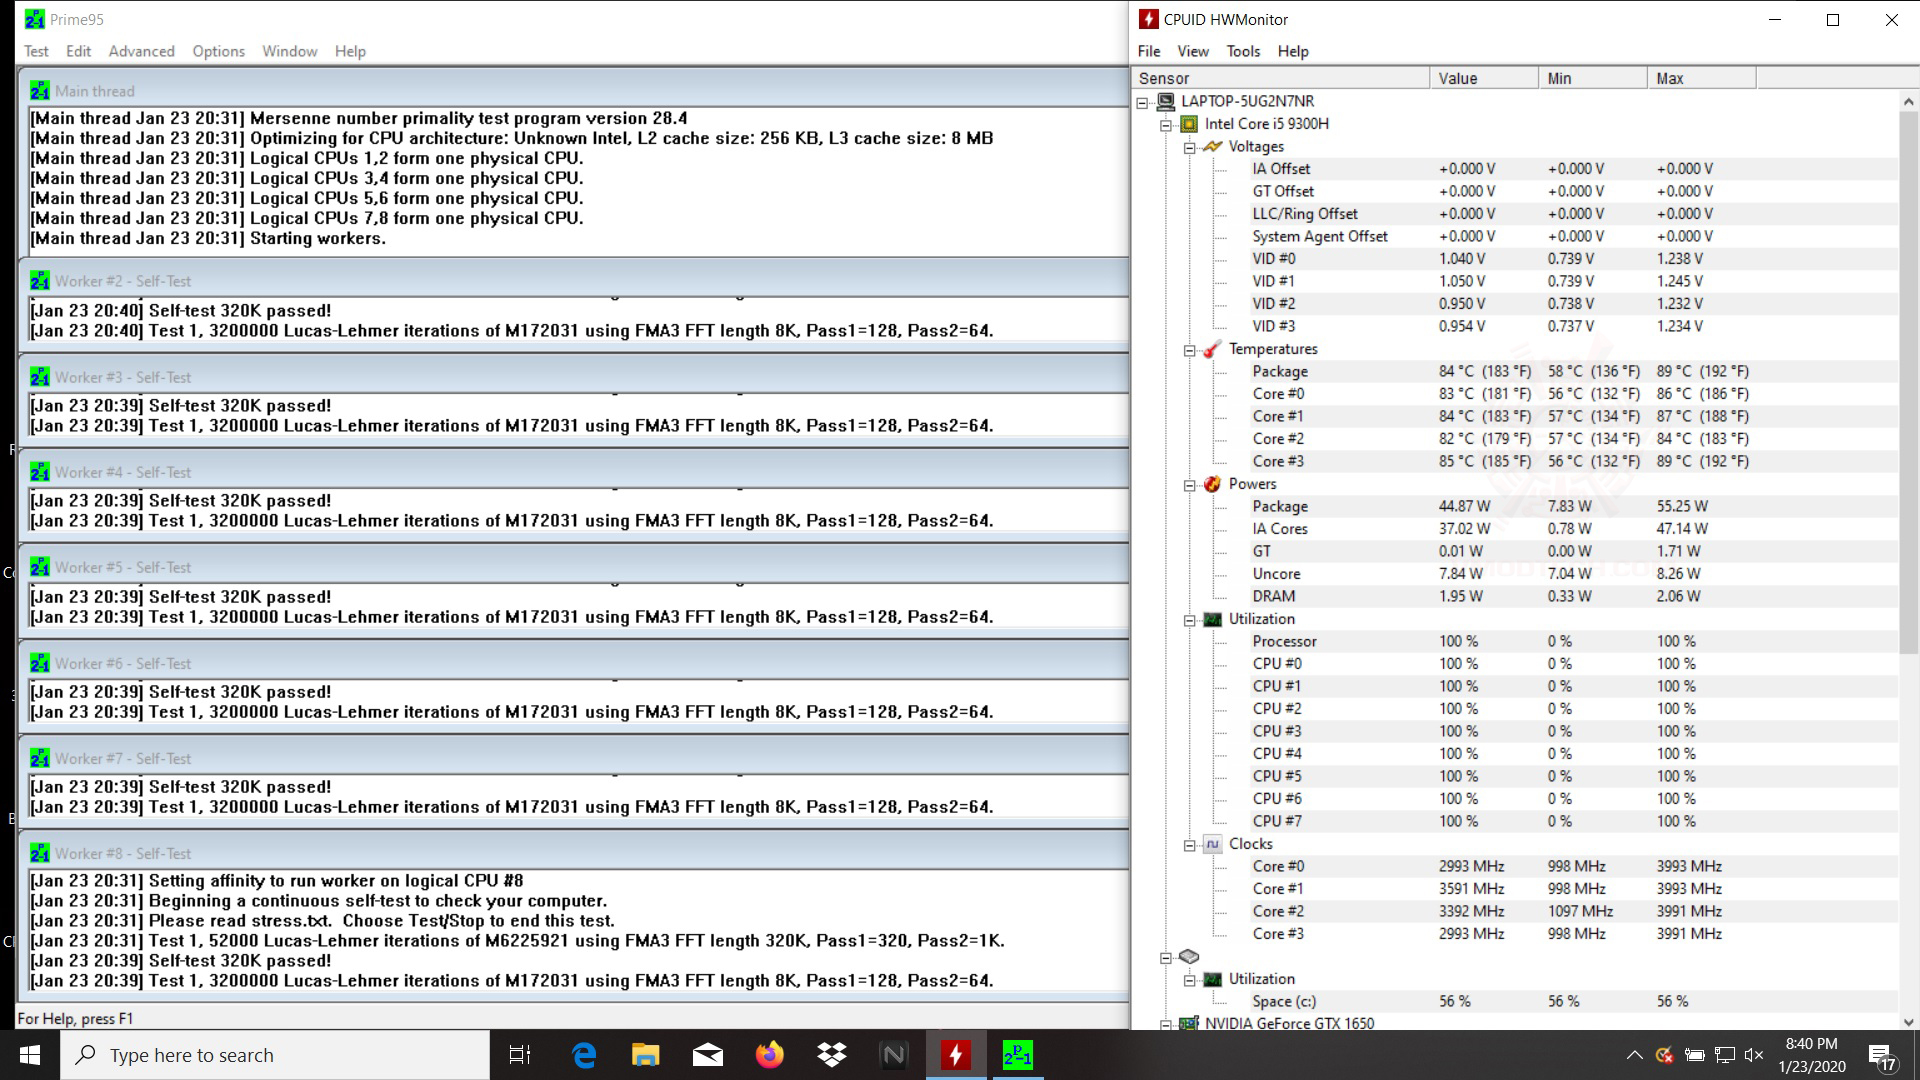Image resolution: width=1920 pixels, height=1080 pixels.
Task: Click the Powers flame icon
Action: (x=1212, y=484)
